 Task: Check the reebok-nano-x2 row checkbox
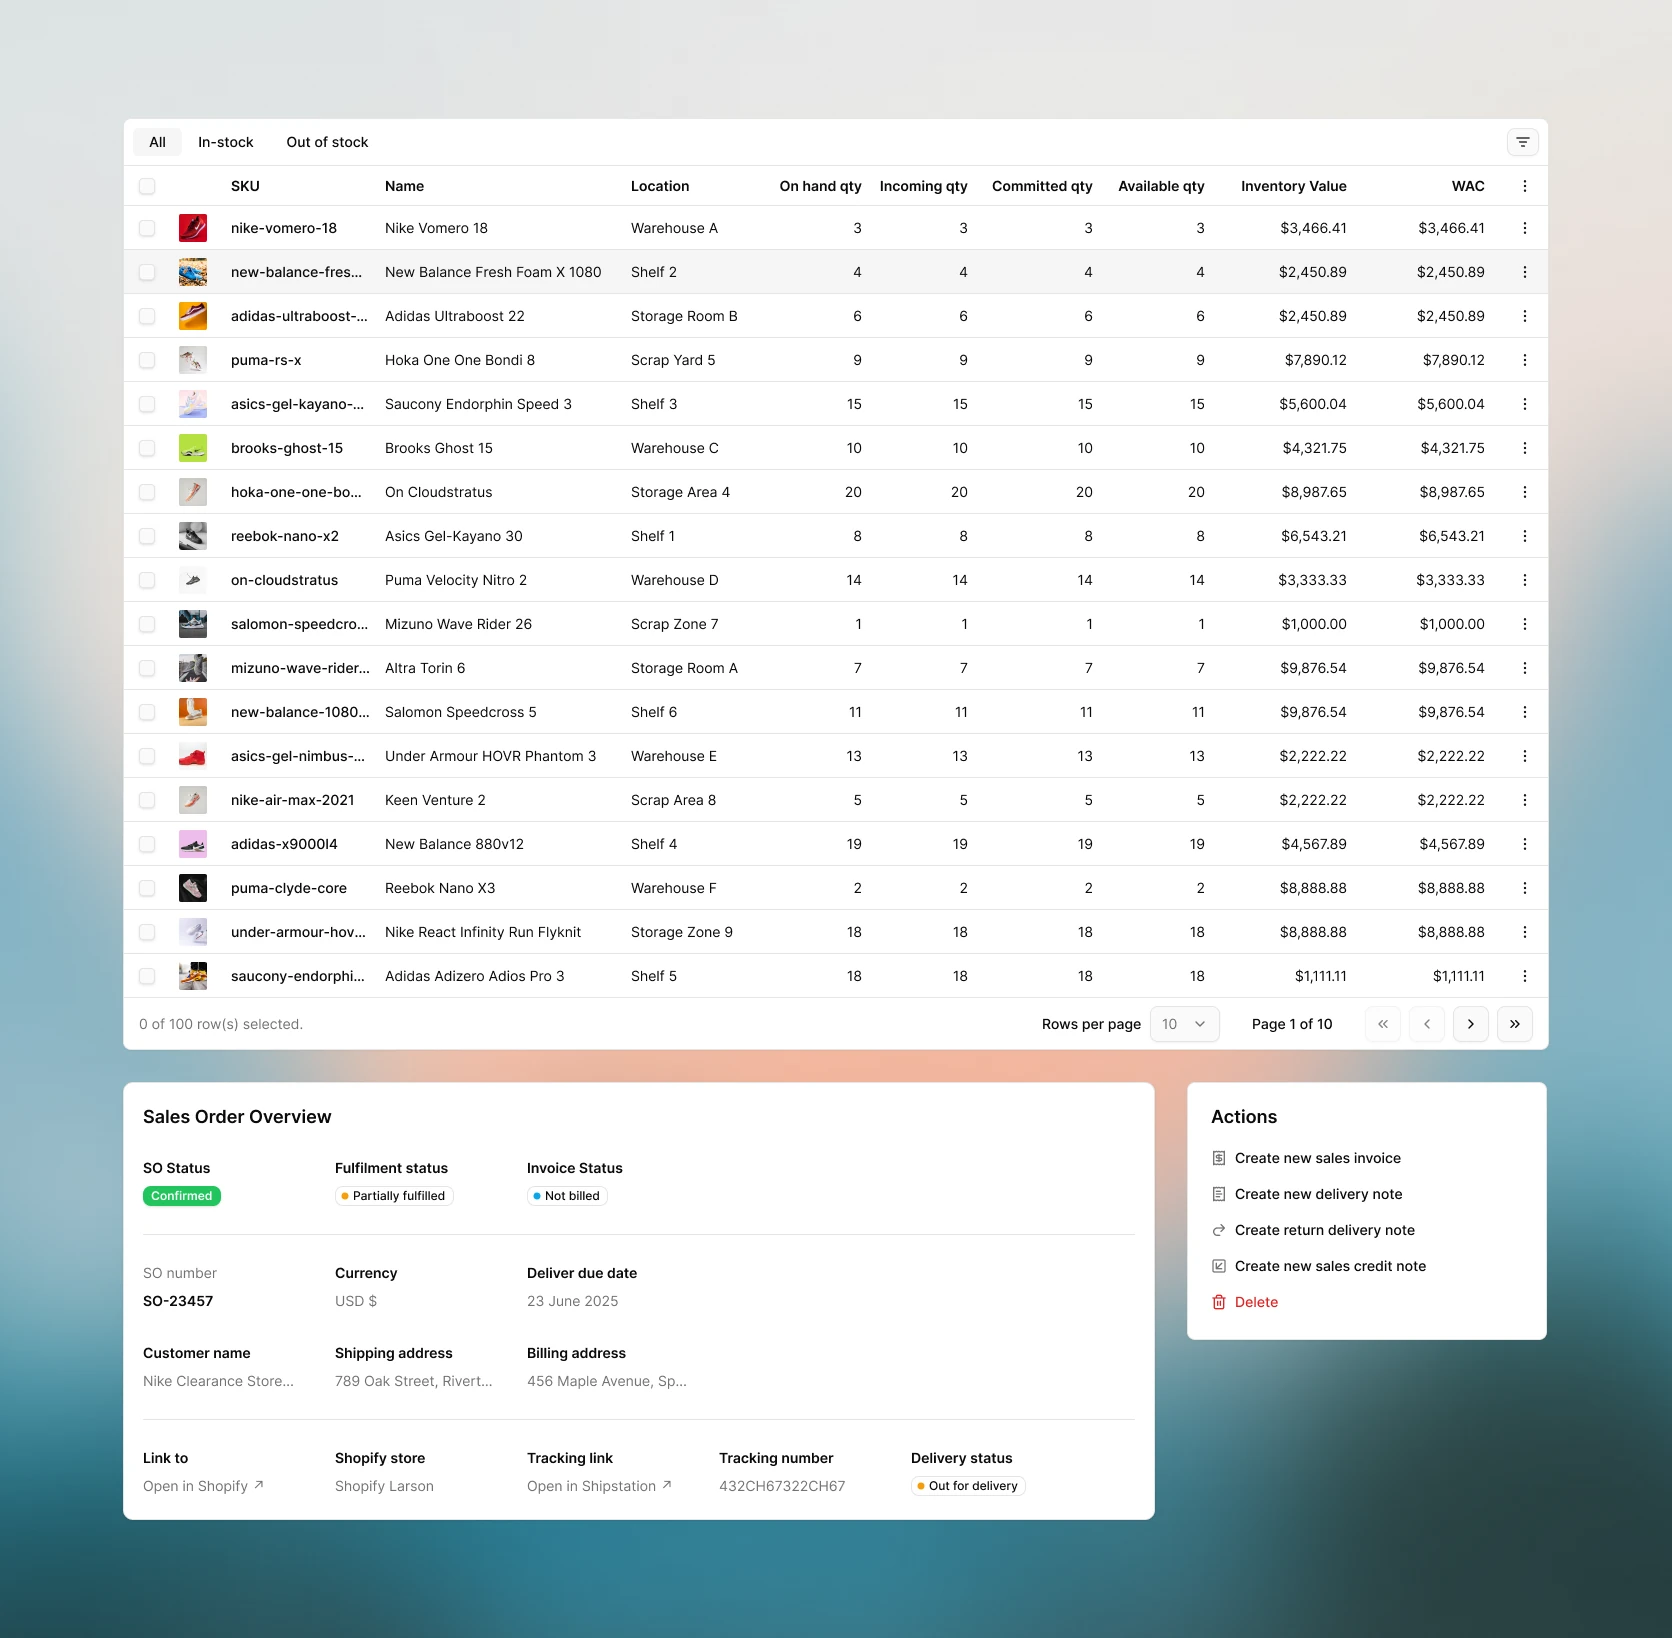[x=147, y=536]
